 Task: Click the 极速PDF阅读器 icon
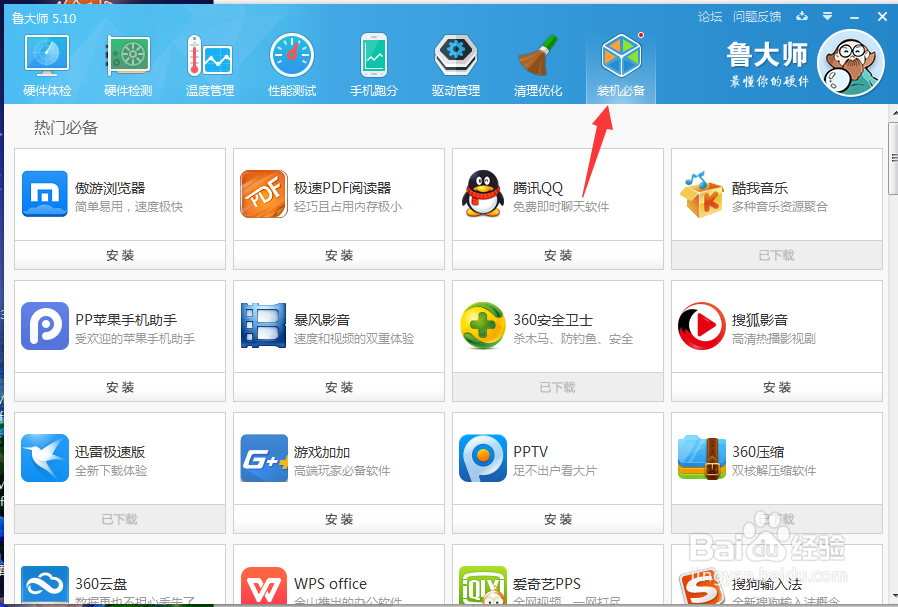pos(264,194)
